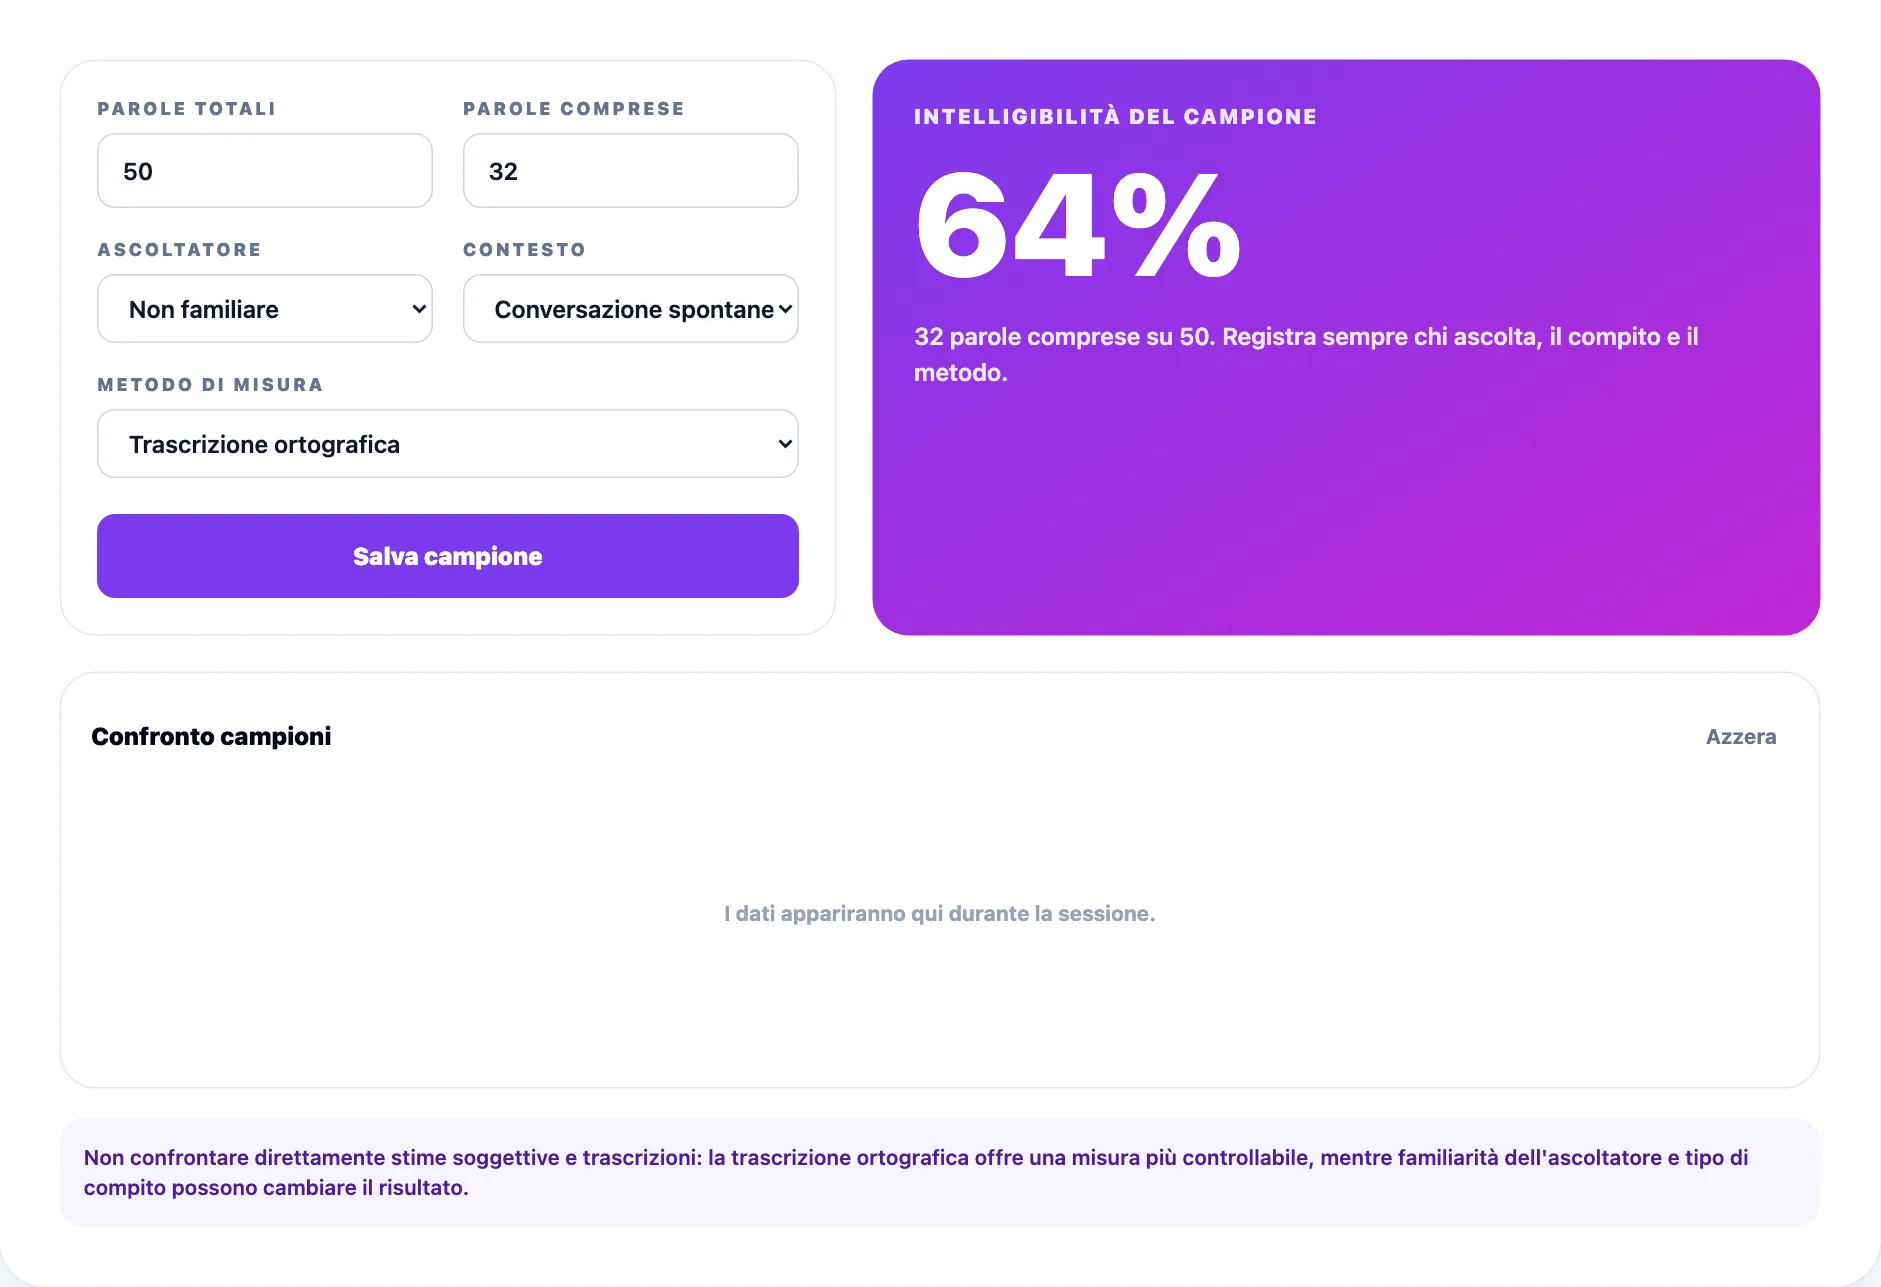Click the chevron arrow of Metodo di misura
This screenshot has height=1287, width=1881.
click(x=785, y=444)
